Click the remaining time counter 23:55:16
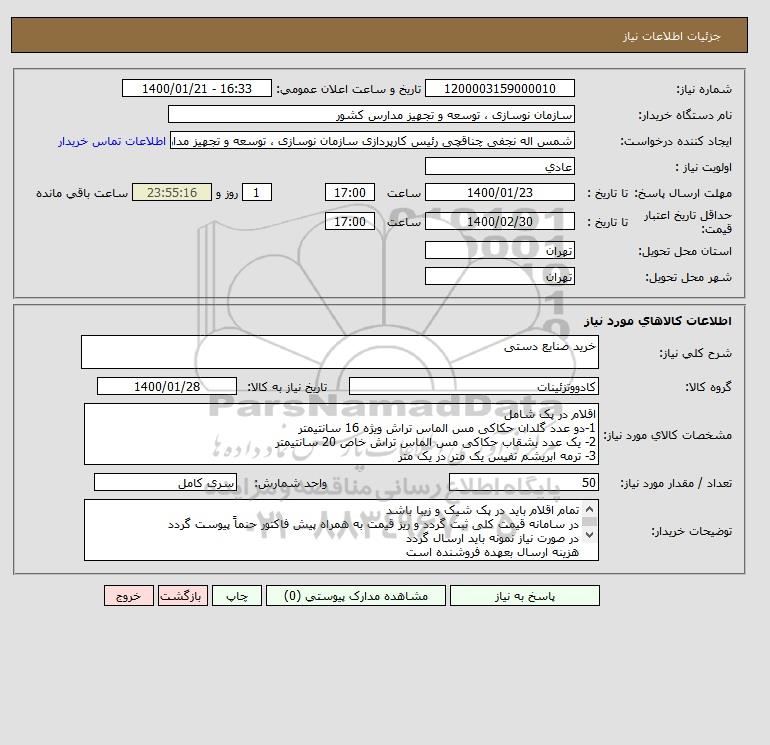Screen dimensions: 770x745 [x=172, y=193]
